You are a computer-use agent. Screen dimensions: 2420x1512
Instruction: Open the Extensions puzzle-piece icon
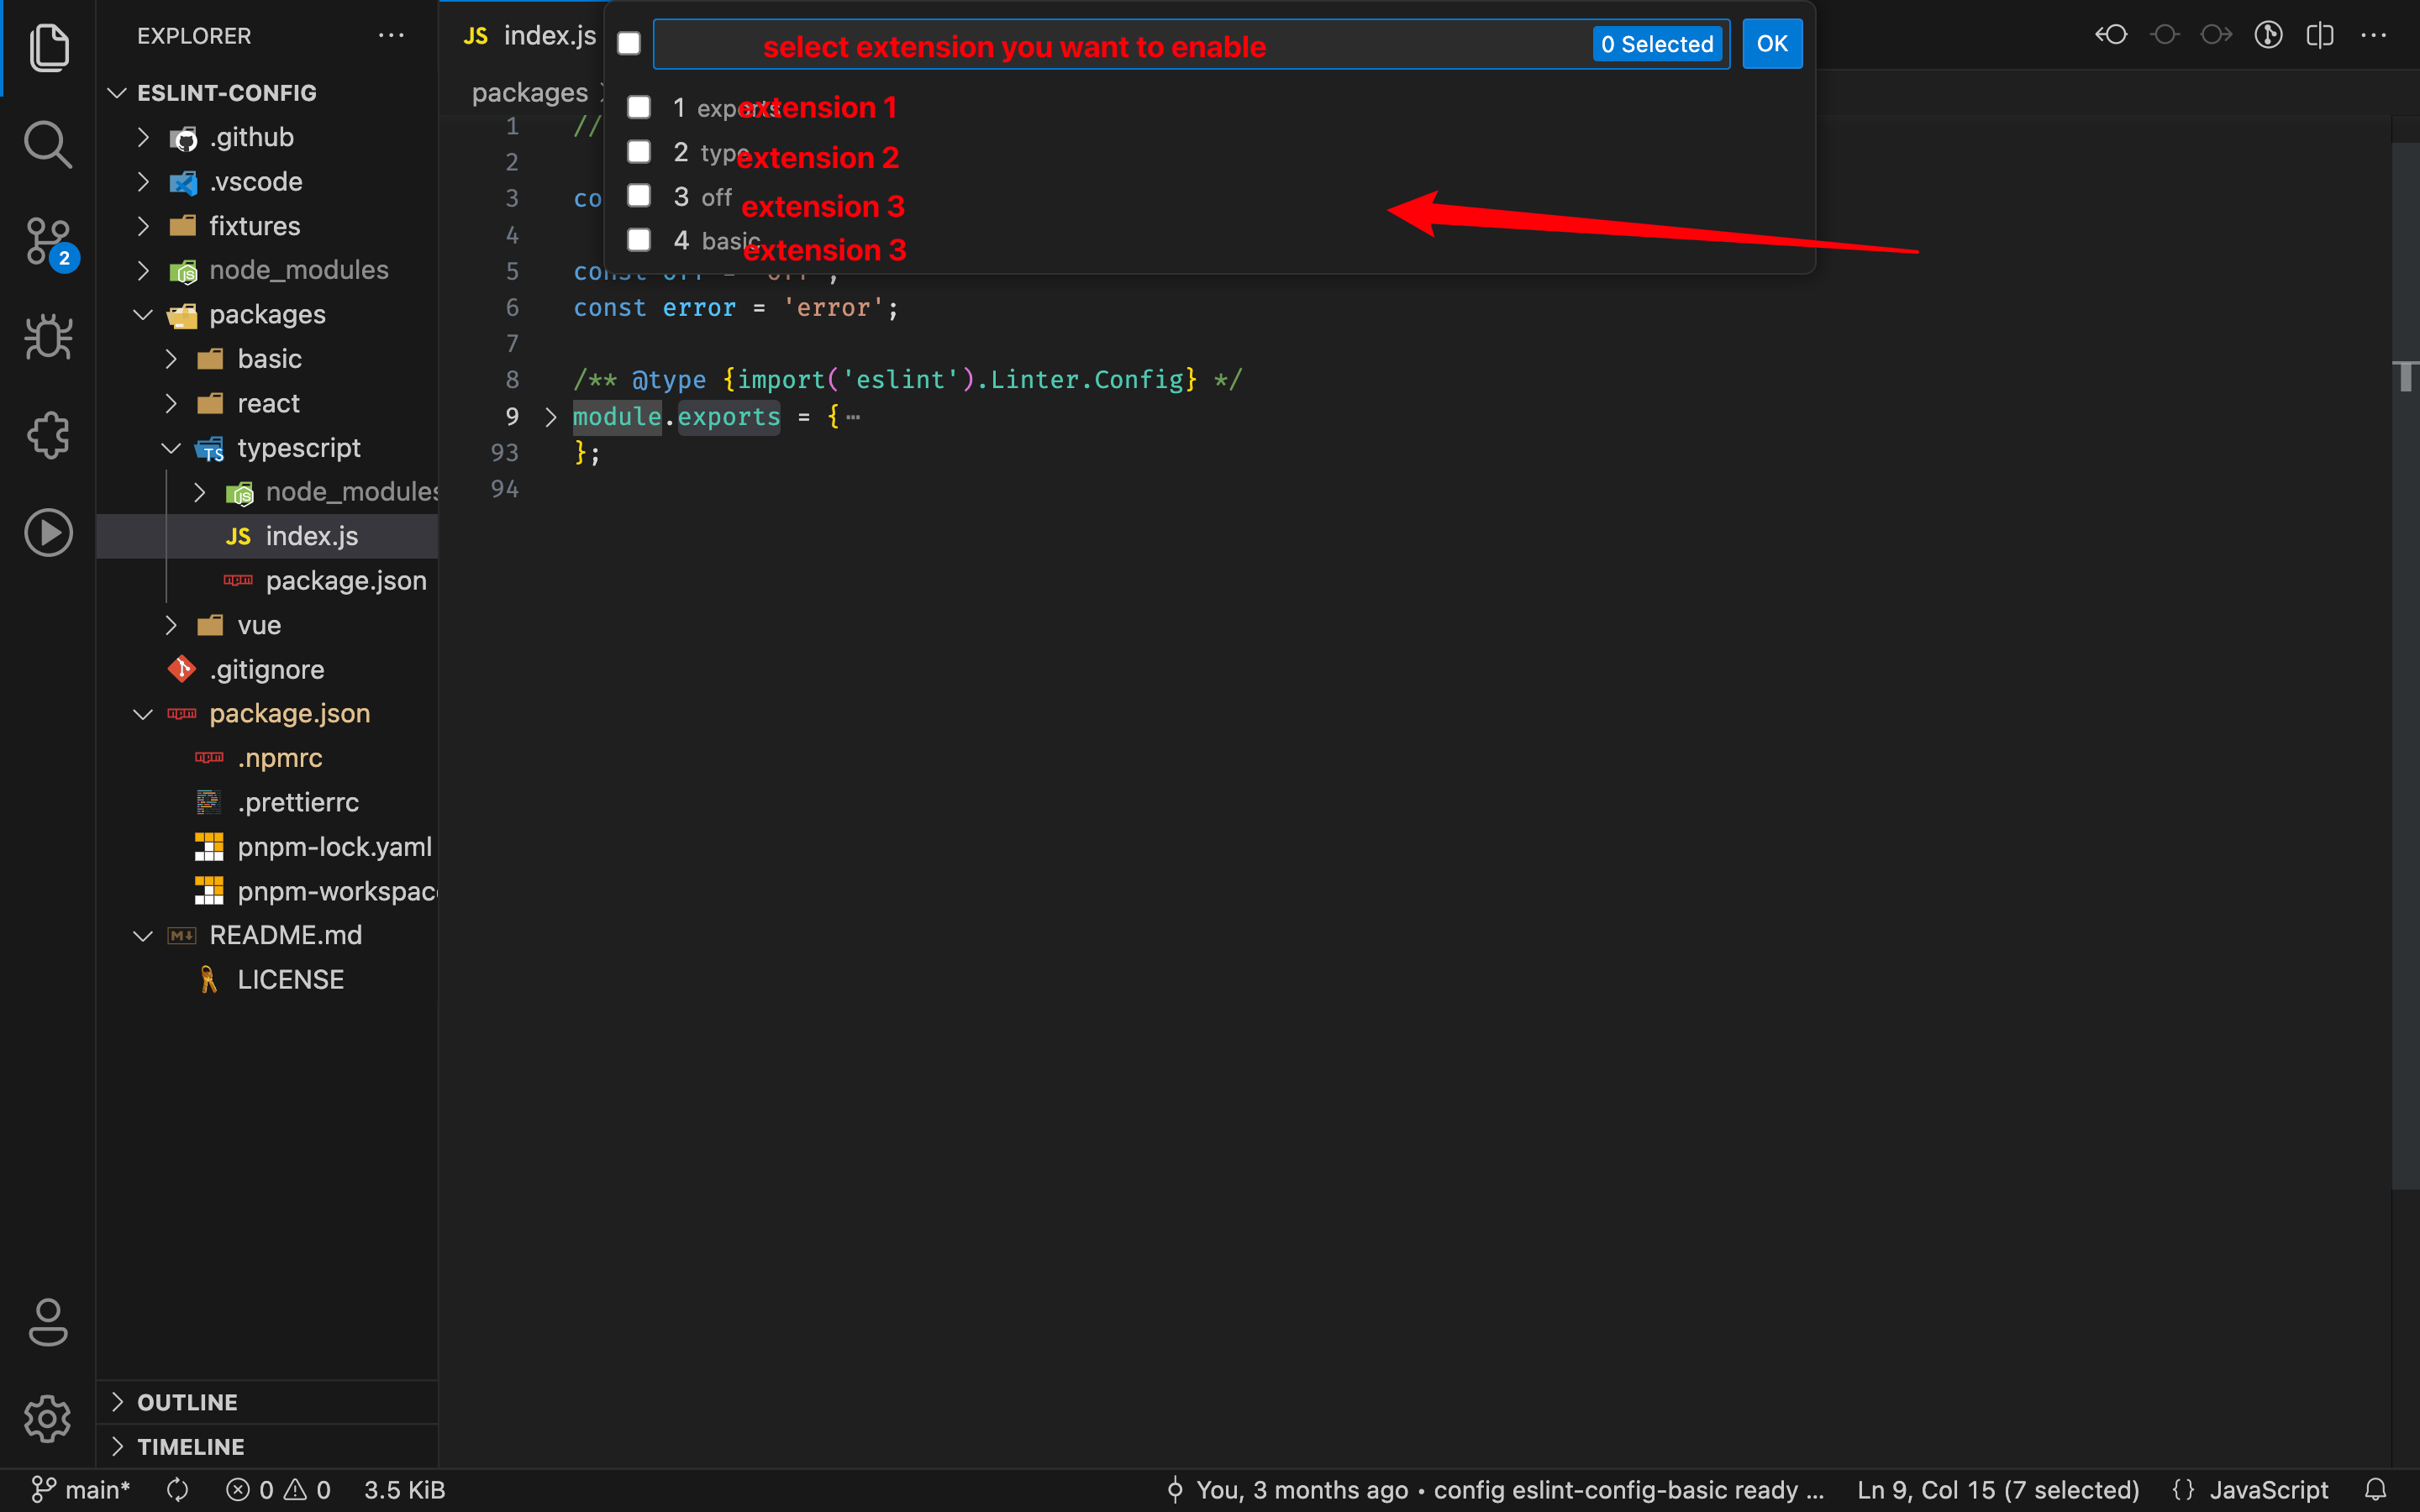tap(47, 435)
